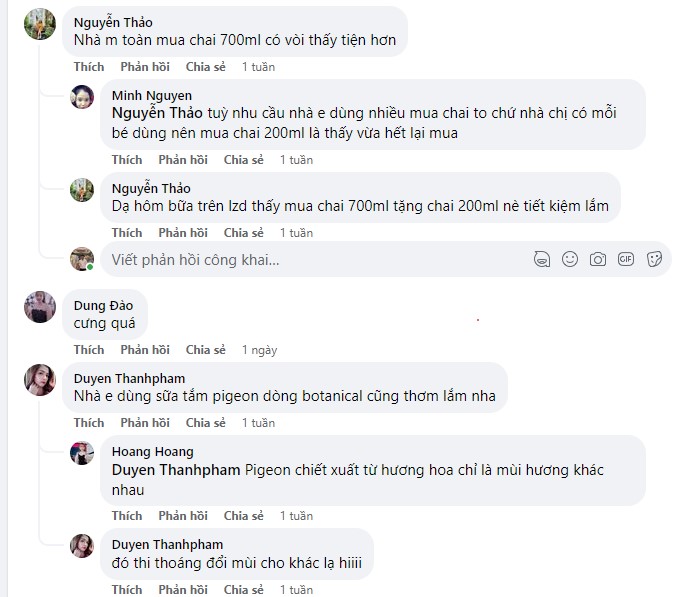Open the emoji picker in reply box

[570, 259]
